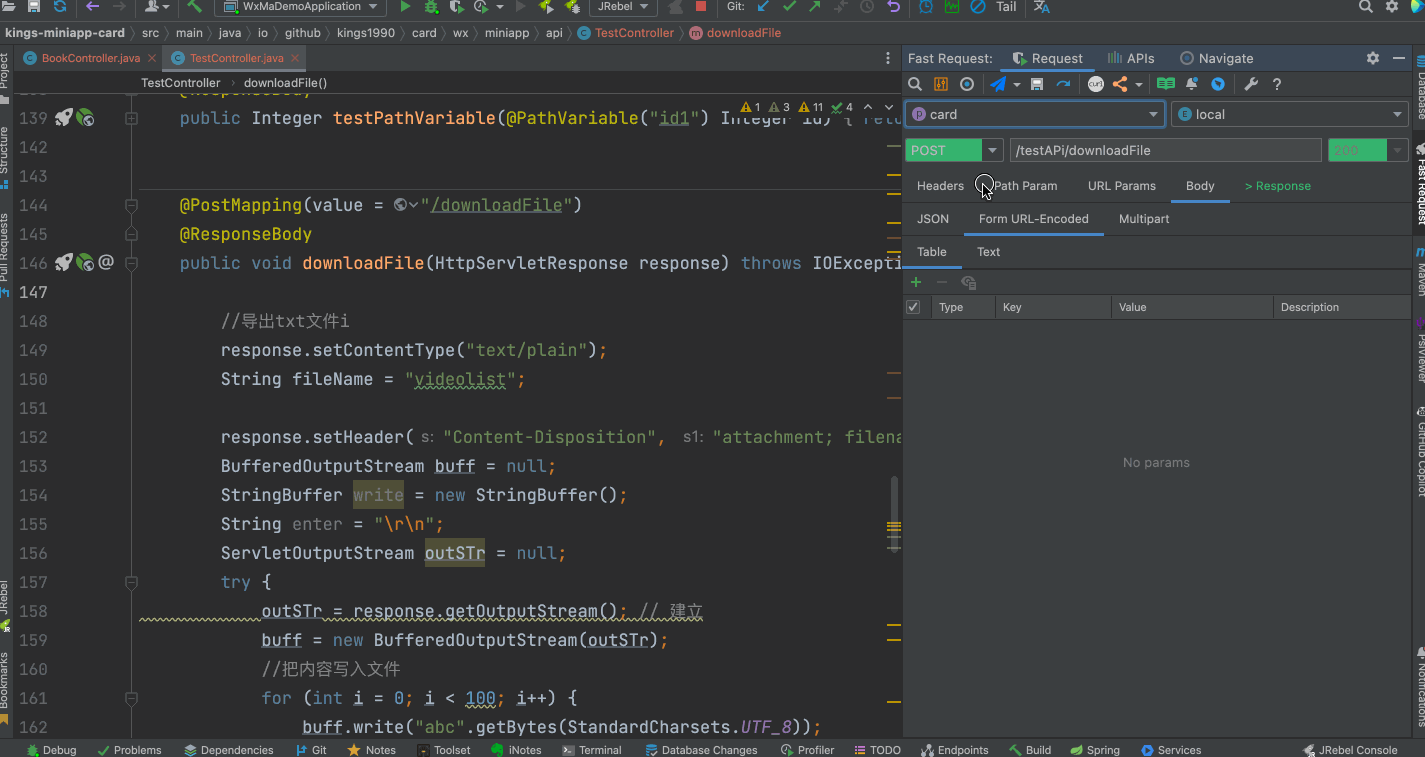Send request with the paper plane icon
Image resolution: width=1425 pixels, height=757 pixels.
[998, 85]
